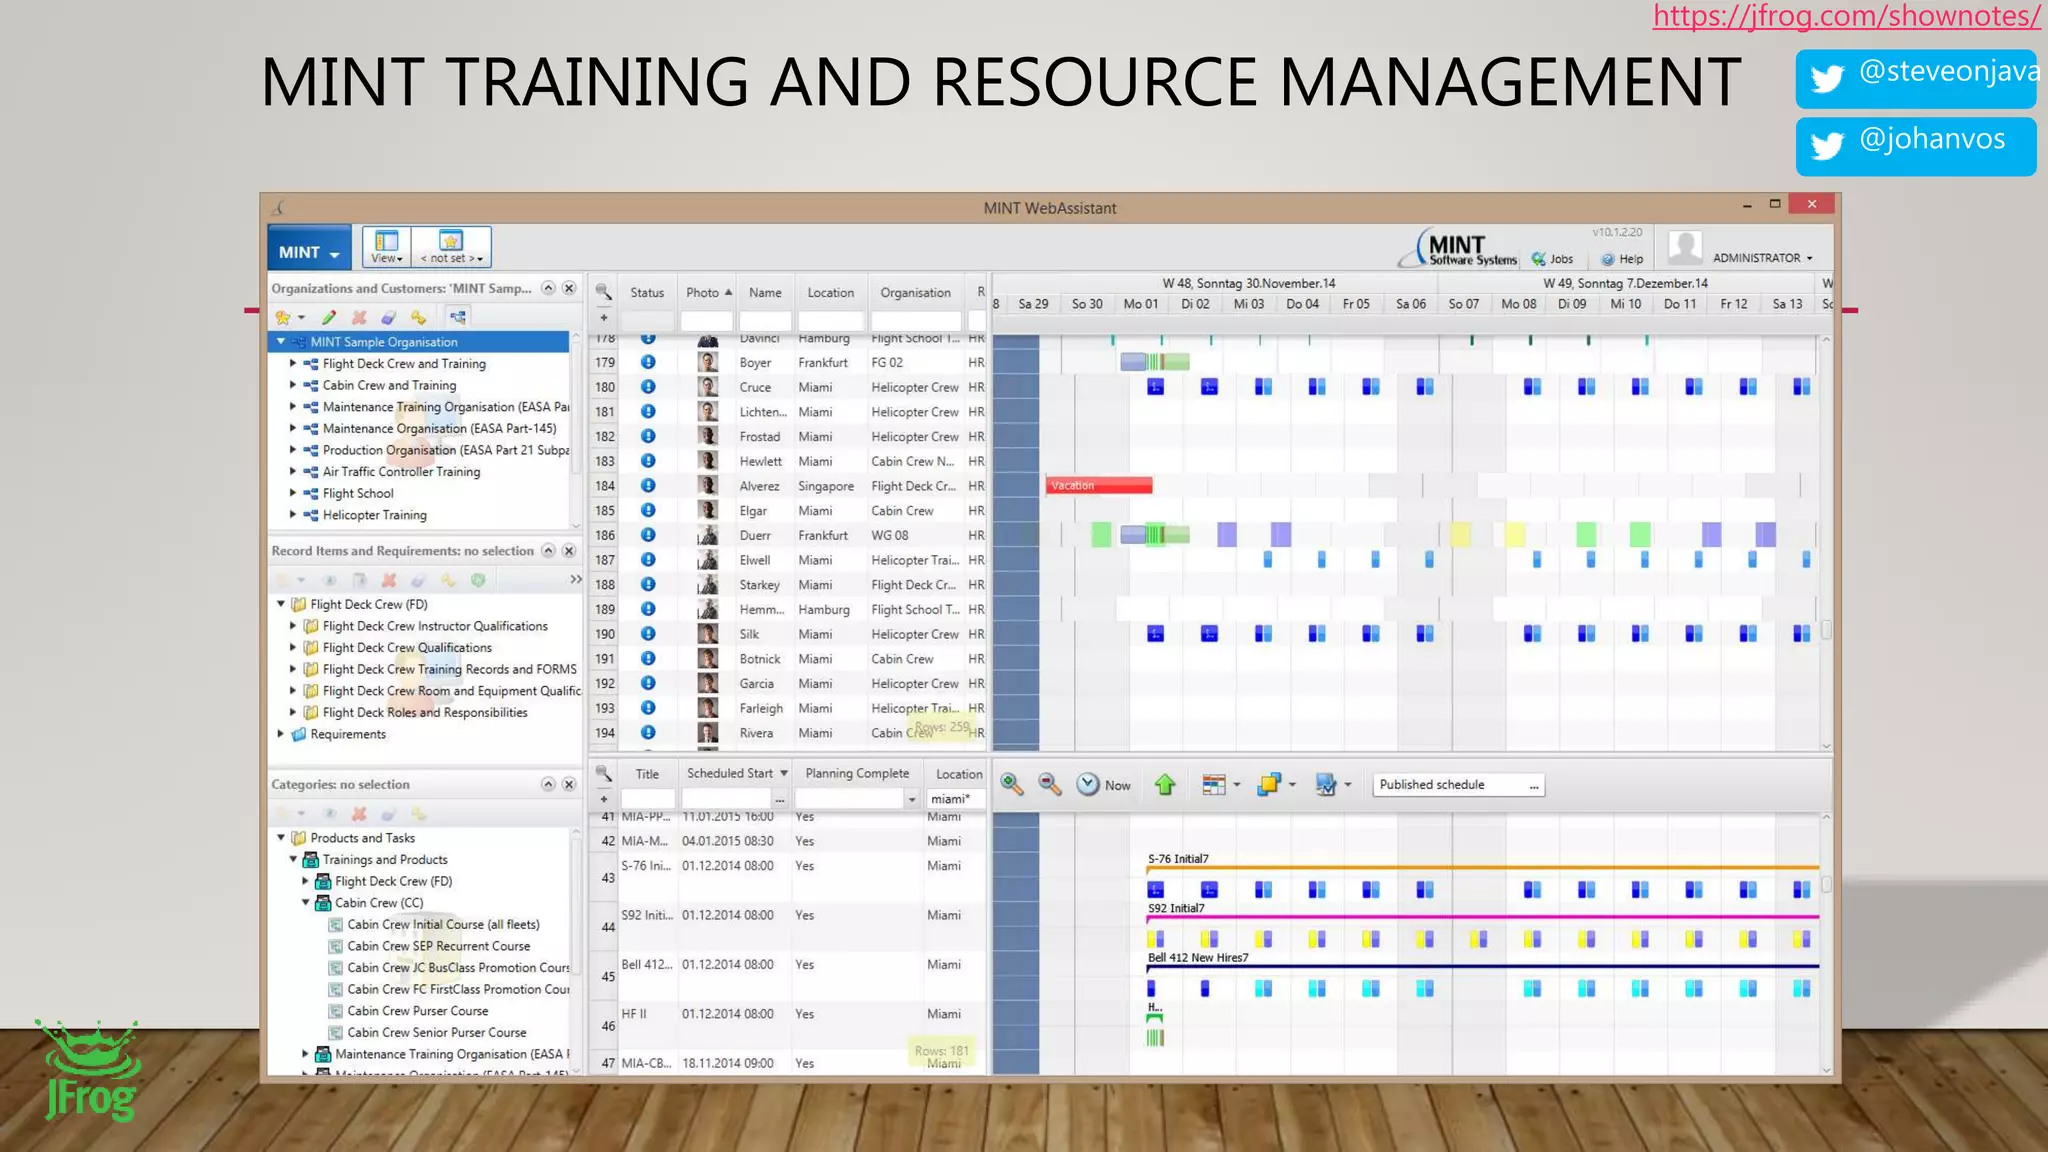
Task: Select Air Traffic Controller Training item
Action: coord(401,472)
